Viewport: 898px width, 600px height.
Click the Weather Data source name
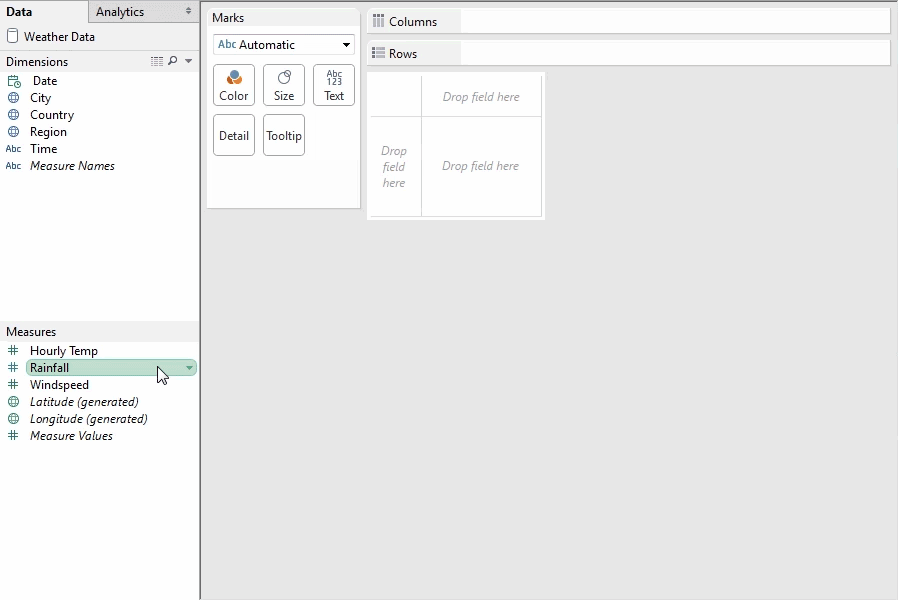tap(58, 36)
